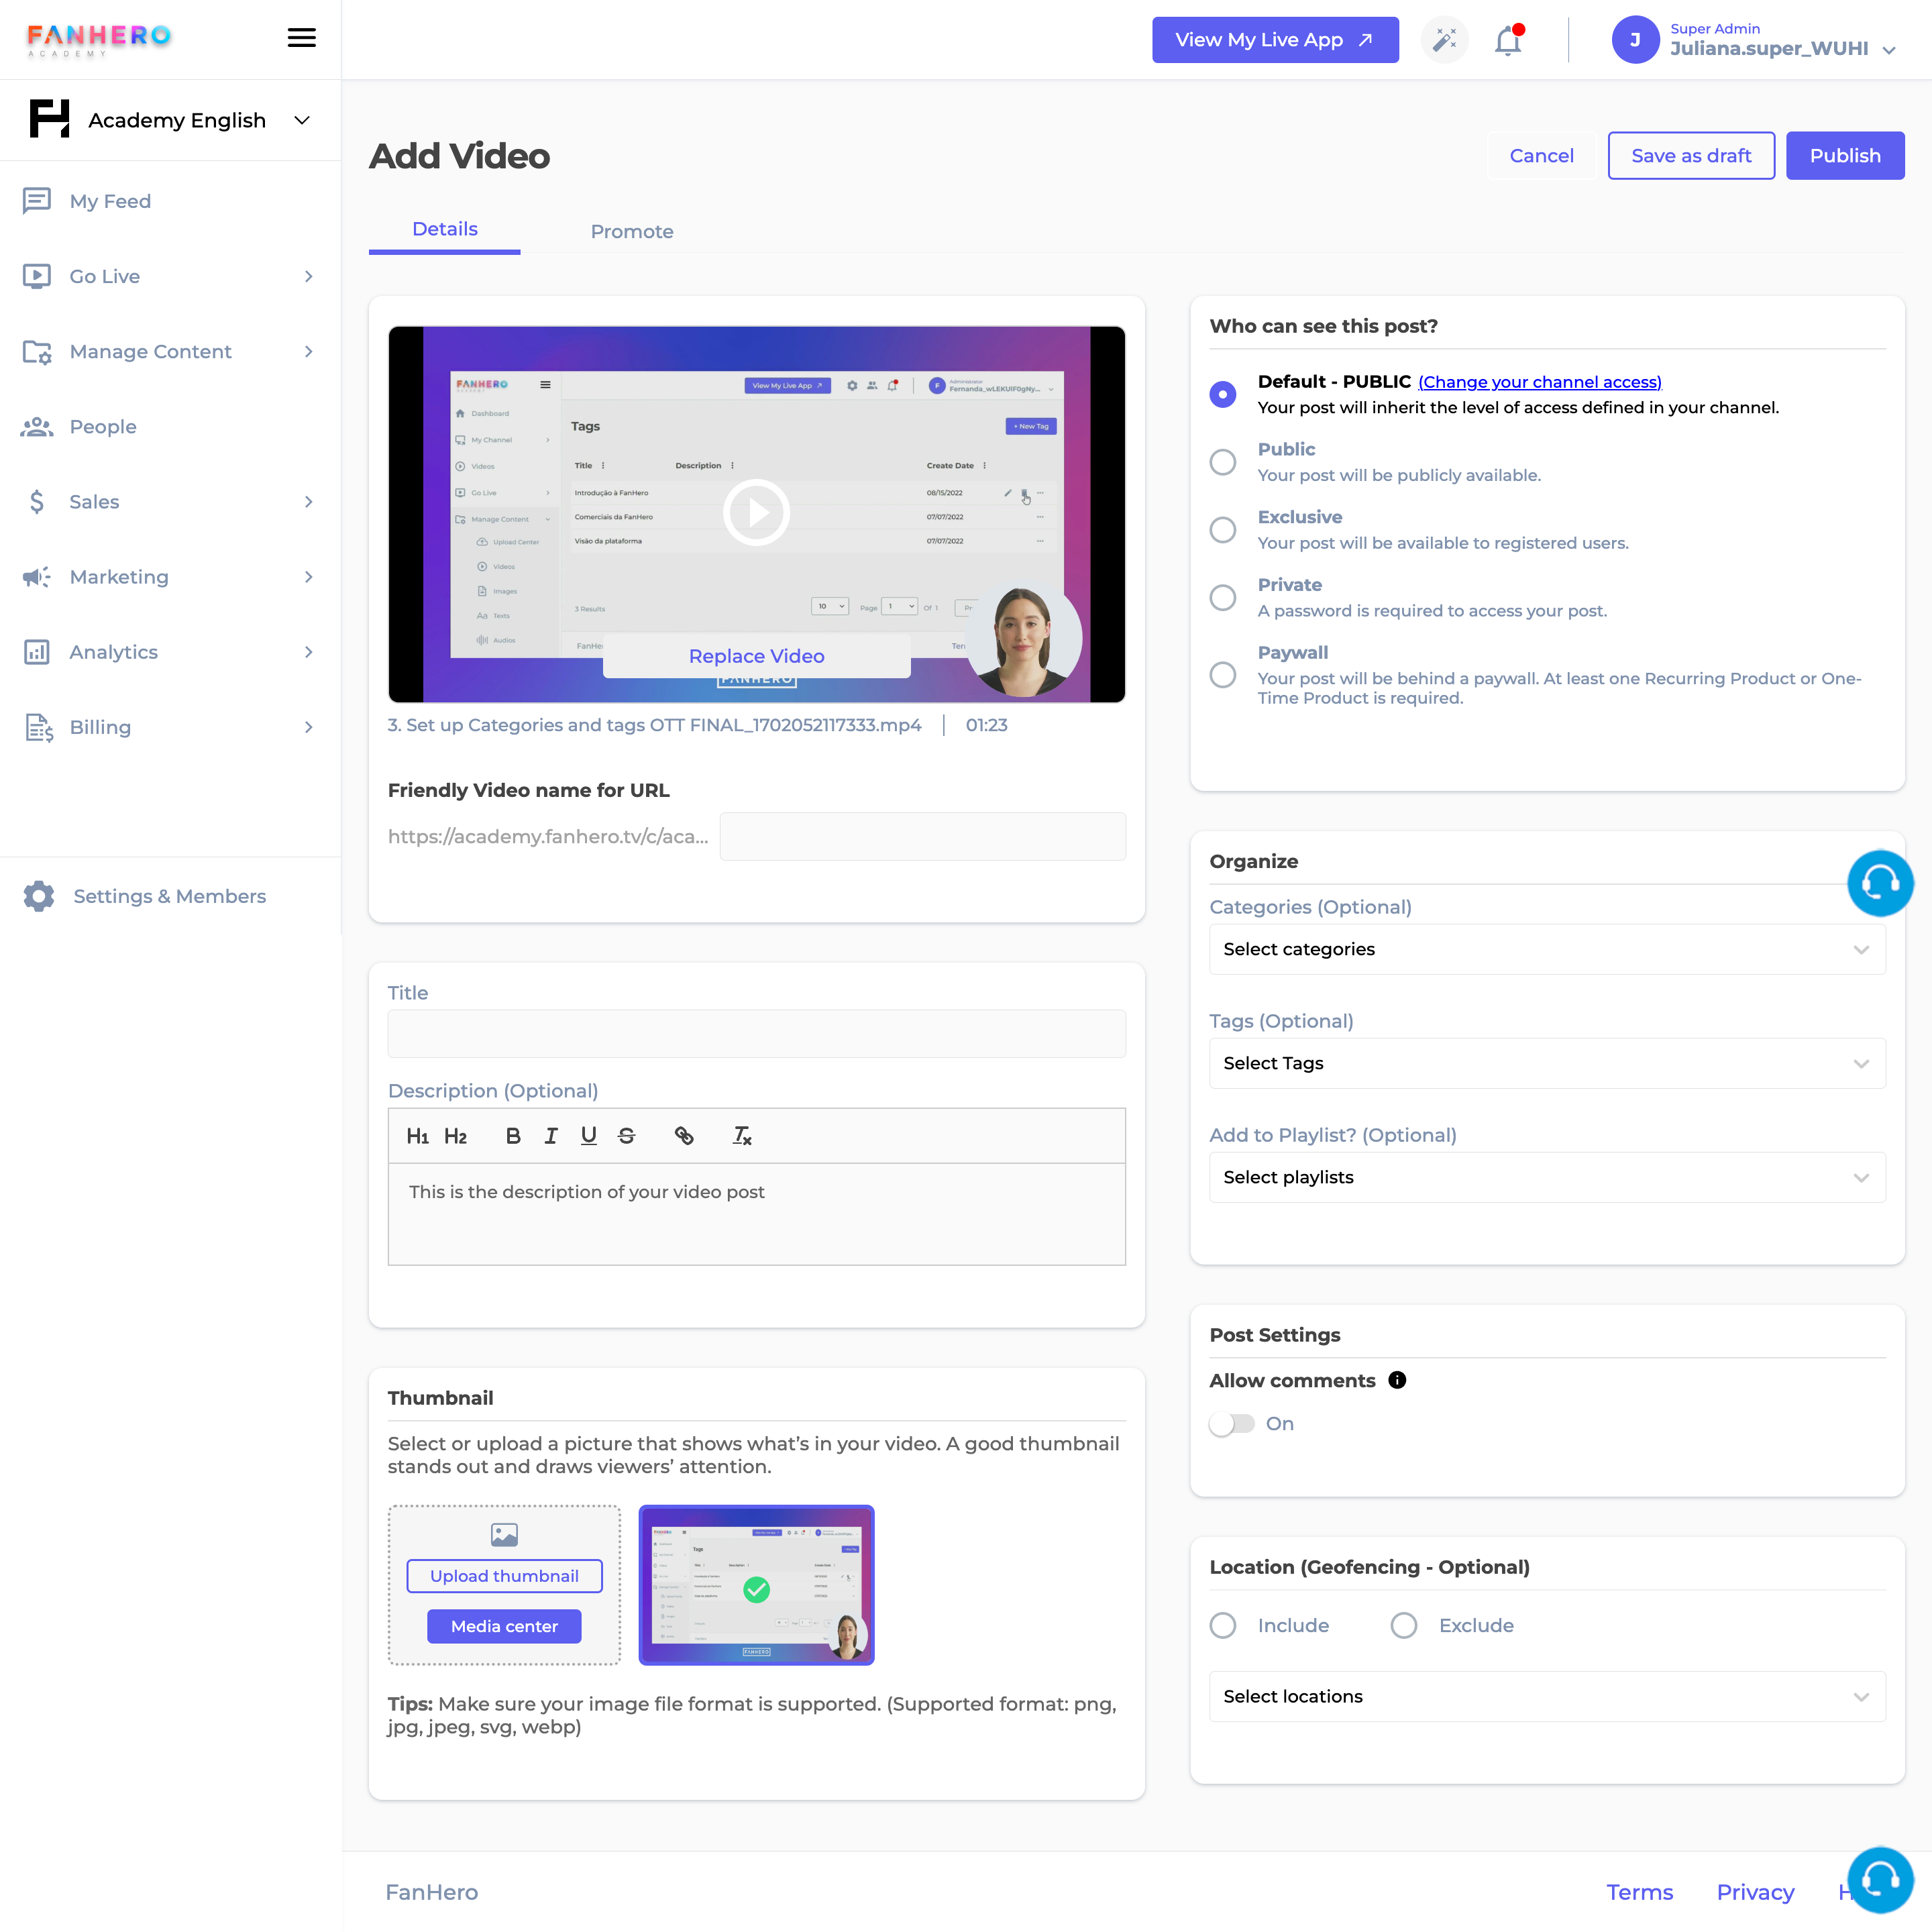Click the magic wand icon in header
1932x1932 pixels.
(1444, 40)
